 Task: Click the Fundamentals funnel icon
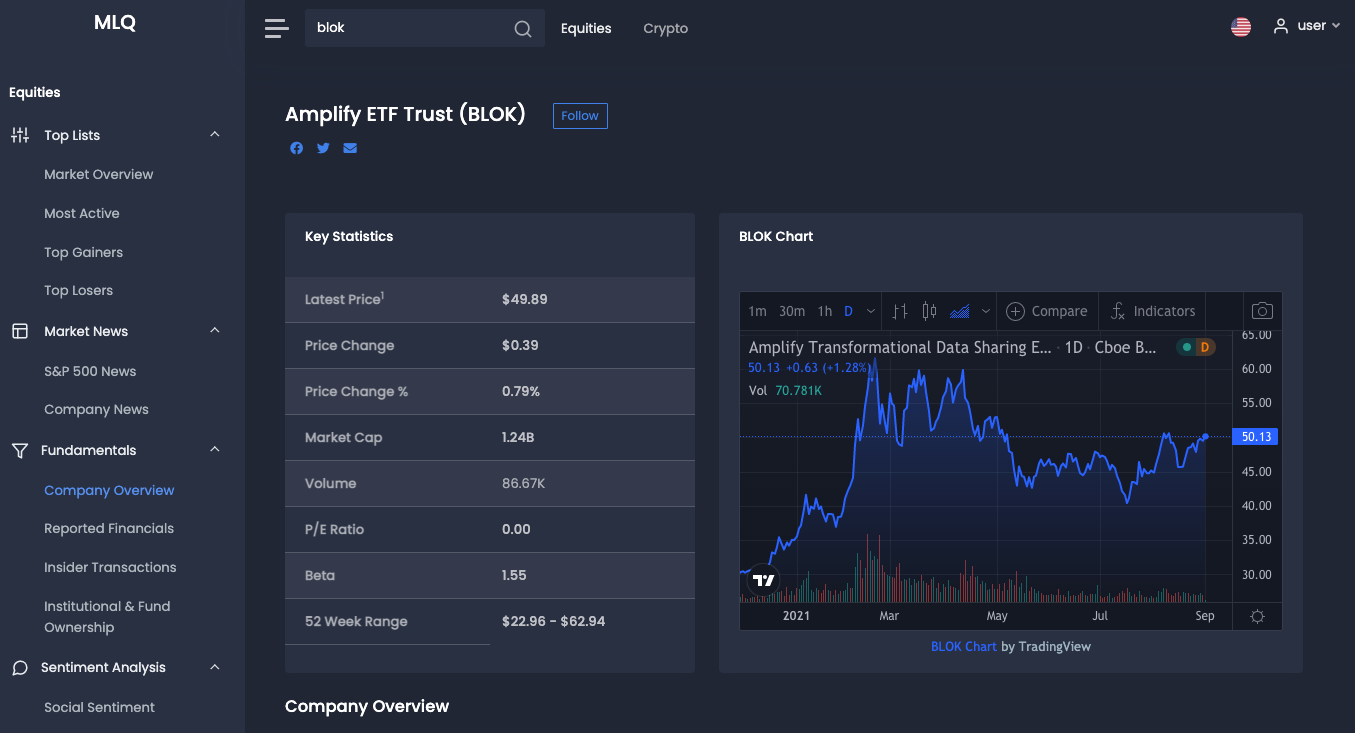pos(20,450)
